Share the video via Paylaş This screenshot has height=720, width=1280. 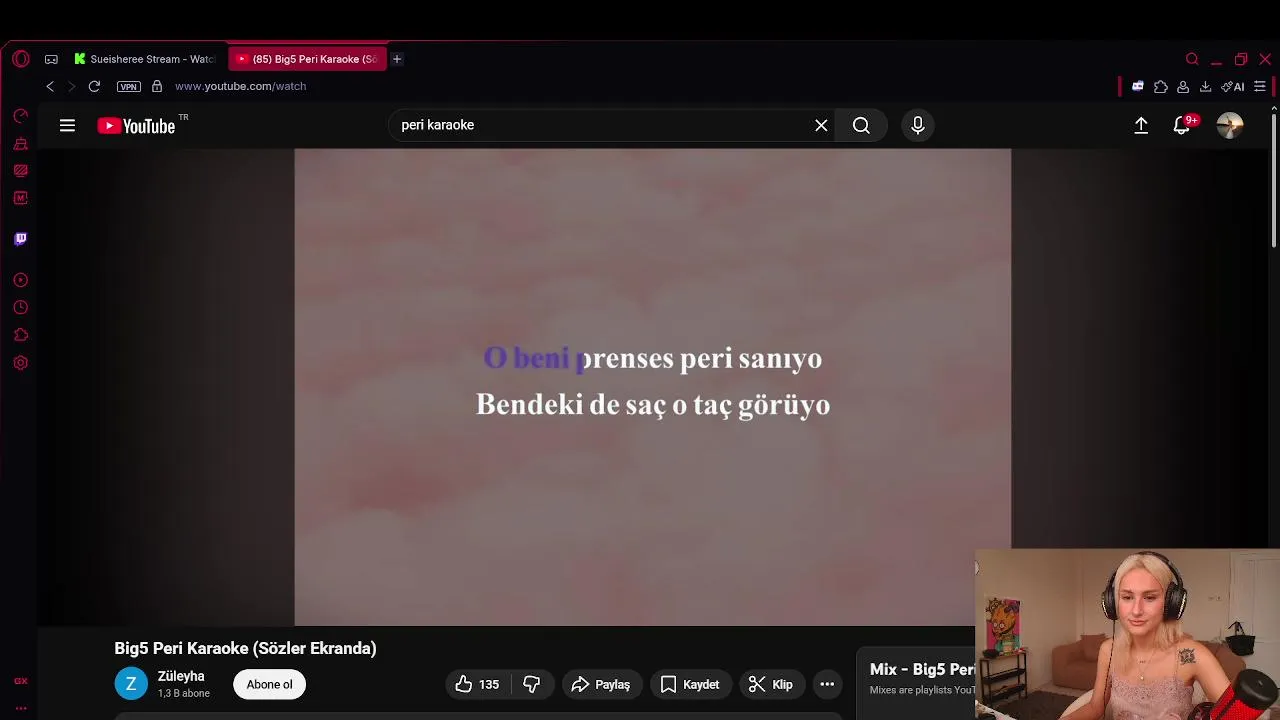tap(600, 684)
